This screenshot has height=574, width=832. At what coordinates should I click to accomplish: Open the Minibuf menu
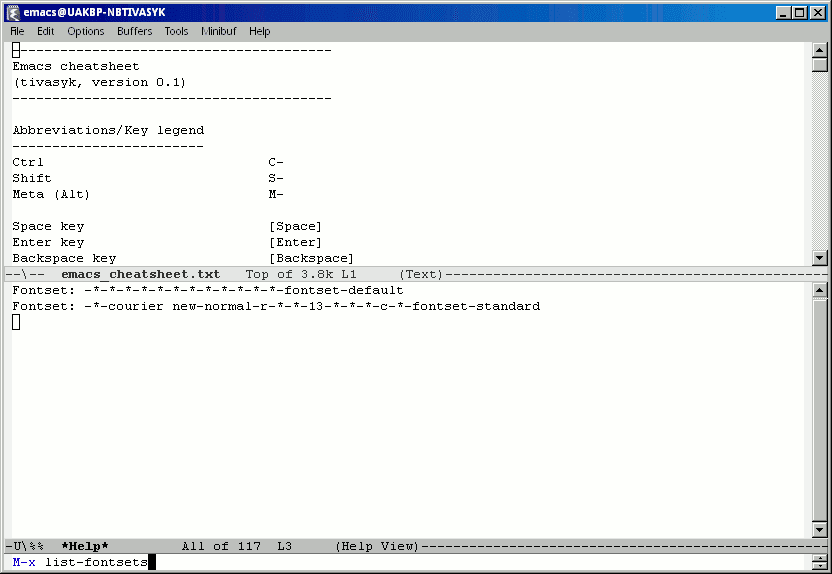(x=219, y=31)
